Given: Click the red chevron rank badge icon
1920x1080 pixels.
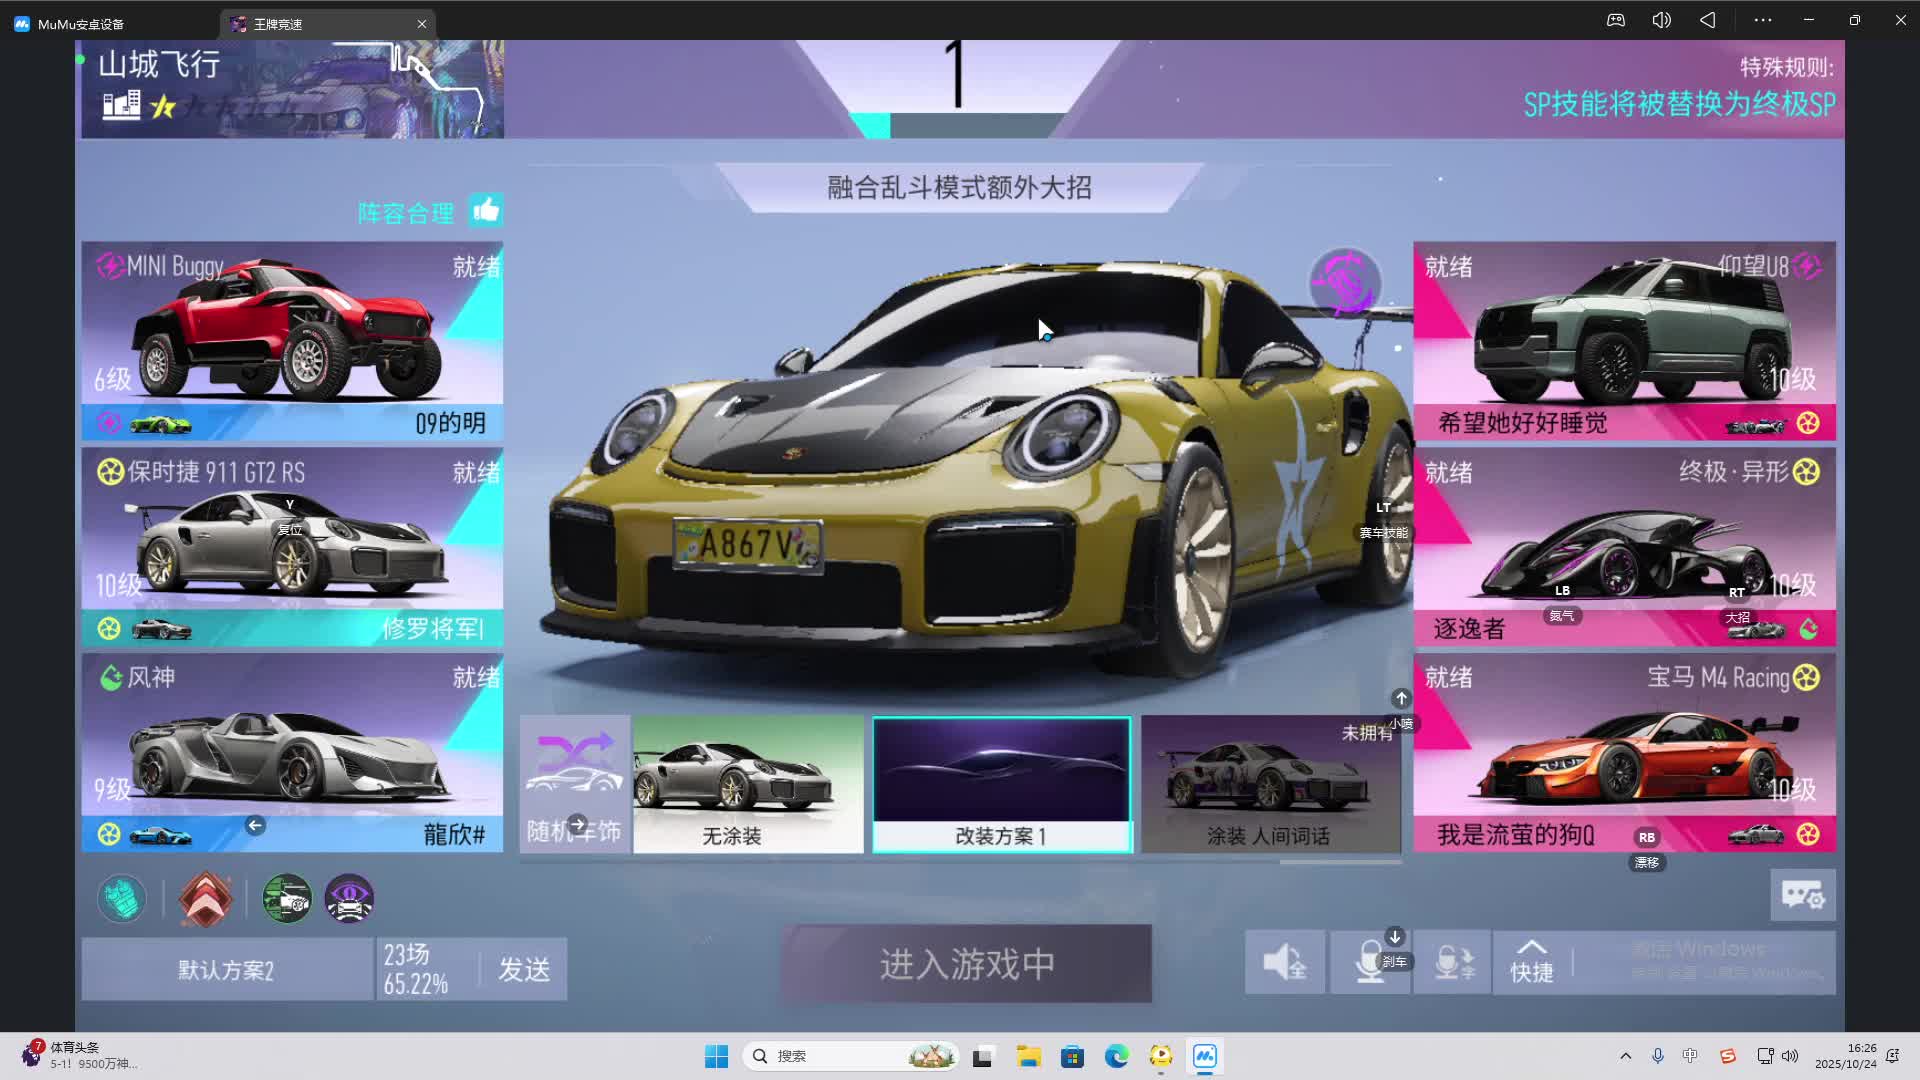Looking at the screenshot, I should (205, 898).
